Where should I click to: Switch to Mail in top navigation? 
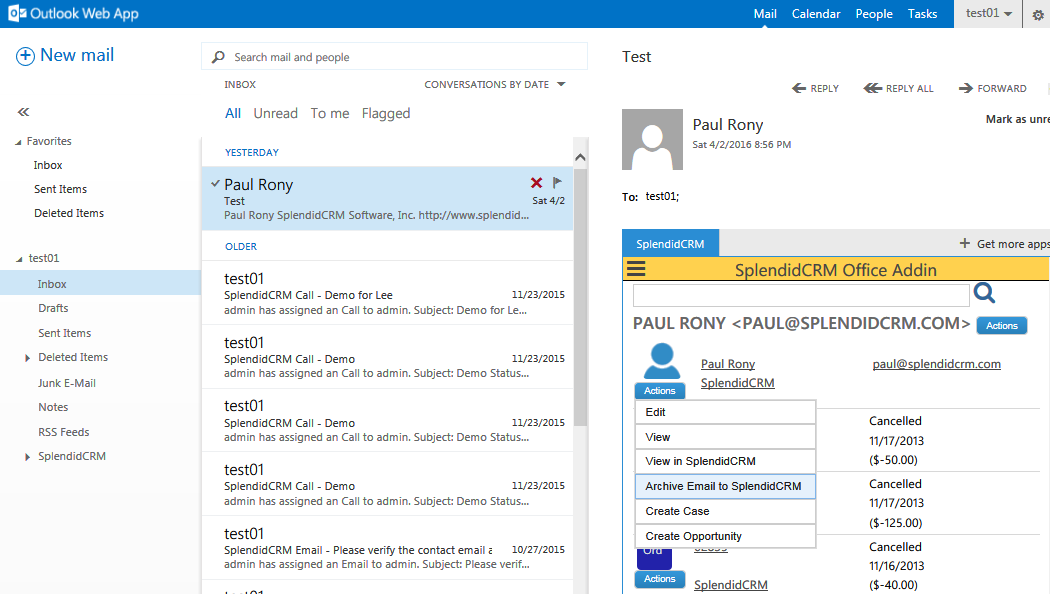click(765, 13)
